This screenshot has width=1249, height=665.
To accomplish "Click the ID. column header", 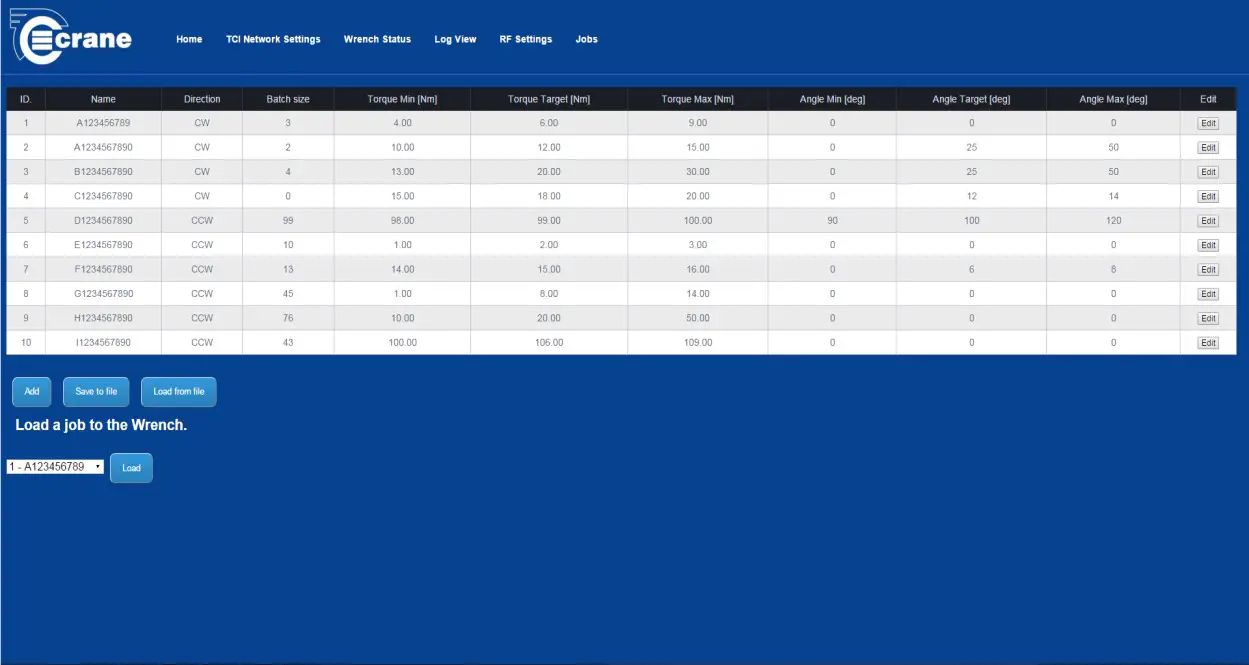I will click(26, 99).
